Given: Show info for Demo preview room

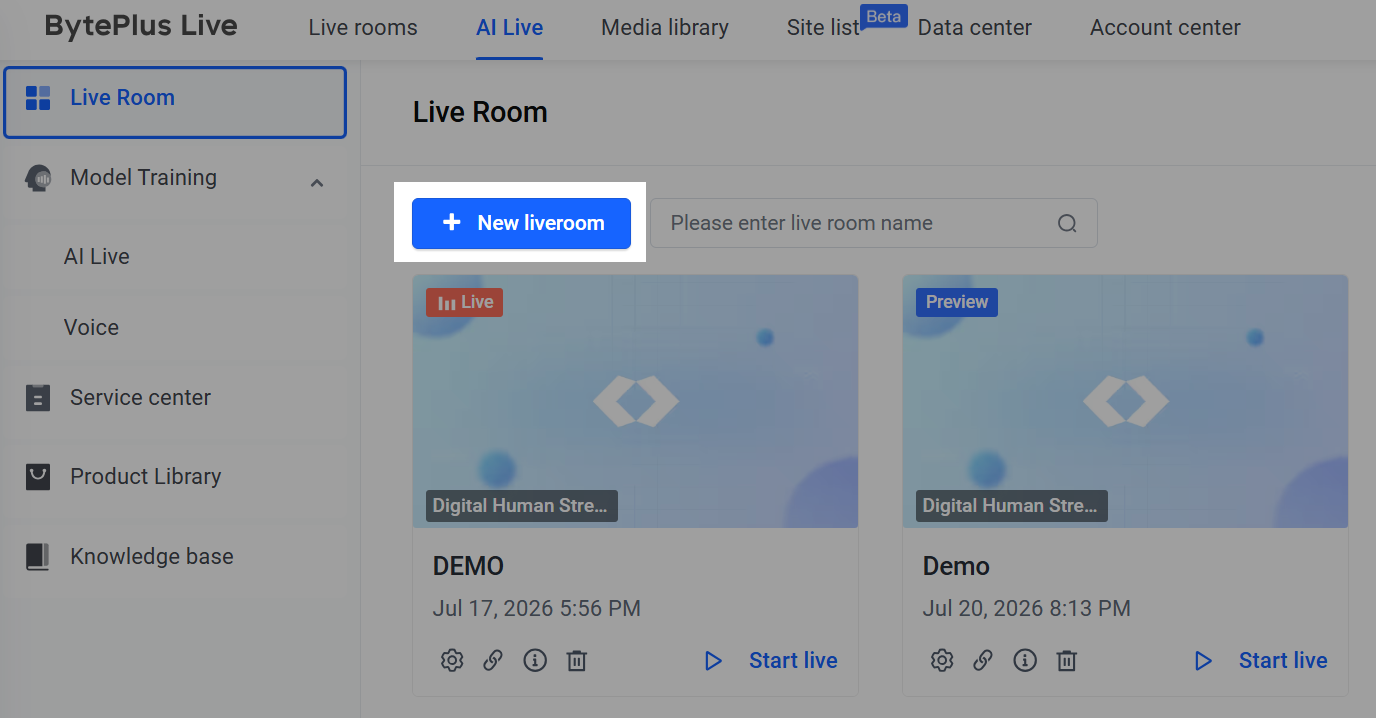Looking at the screenshot, I should click(1025, 660).
